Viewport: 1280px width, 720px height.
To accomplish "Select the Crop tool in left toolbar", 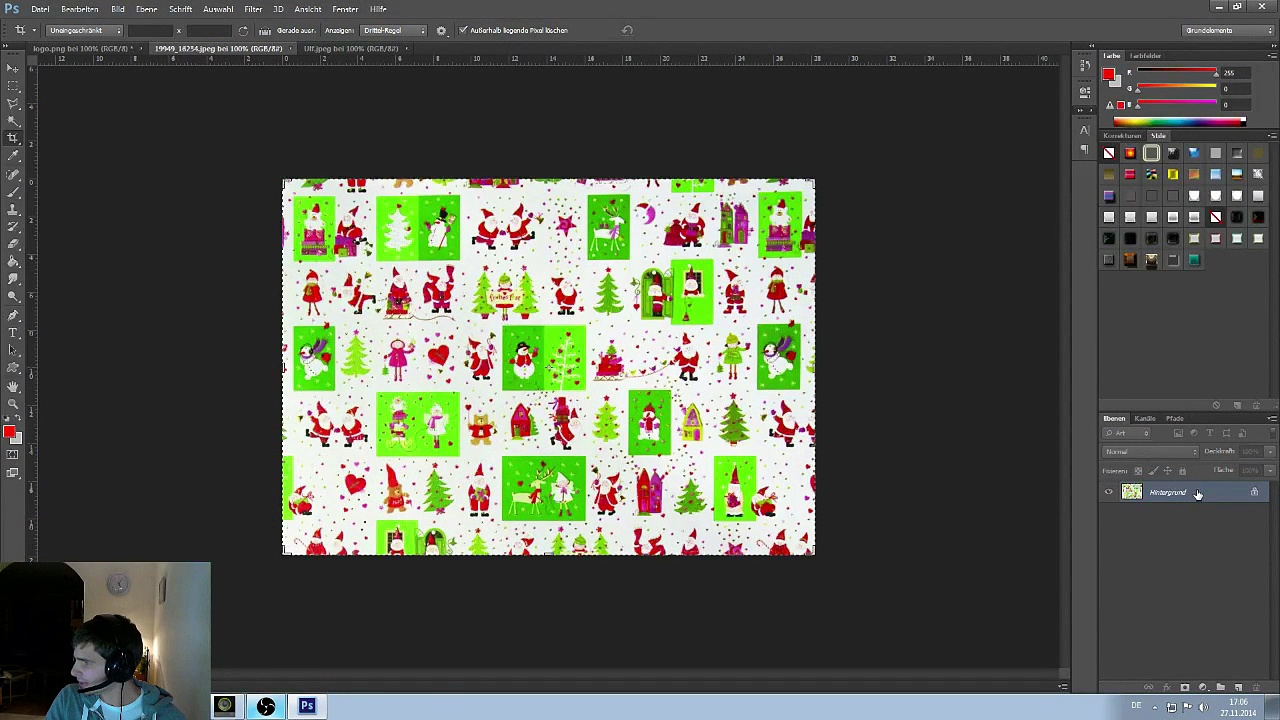I will (x=13, y=137).
